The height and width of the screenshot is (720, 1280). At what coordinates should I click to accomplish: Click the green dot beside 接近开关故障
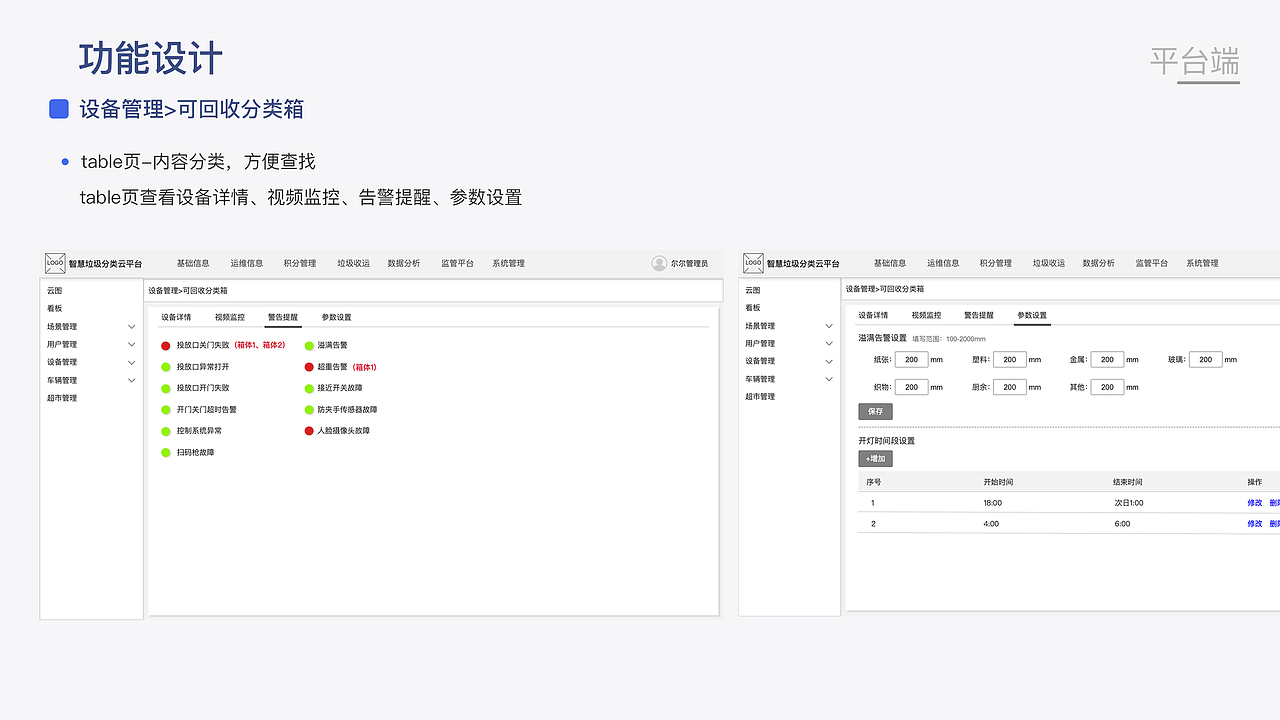click(309, 388)
